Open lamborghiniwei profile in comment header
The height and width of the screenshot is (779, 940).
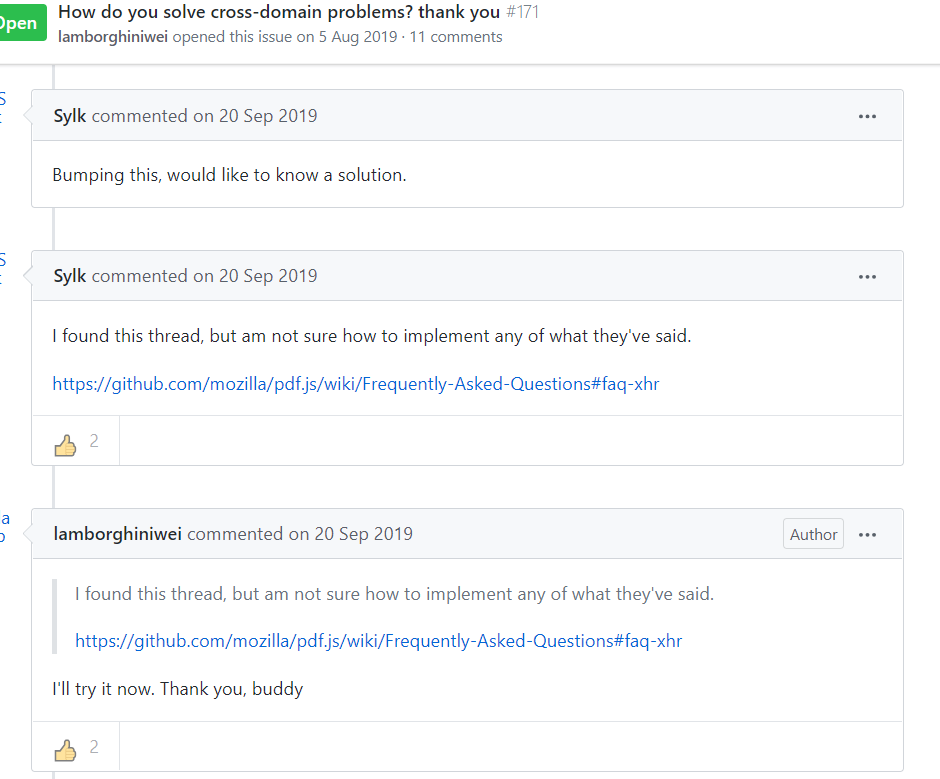click(x=117, y=534)
